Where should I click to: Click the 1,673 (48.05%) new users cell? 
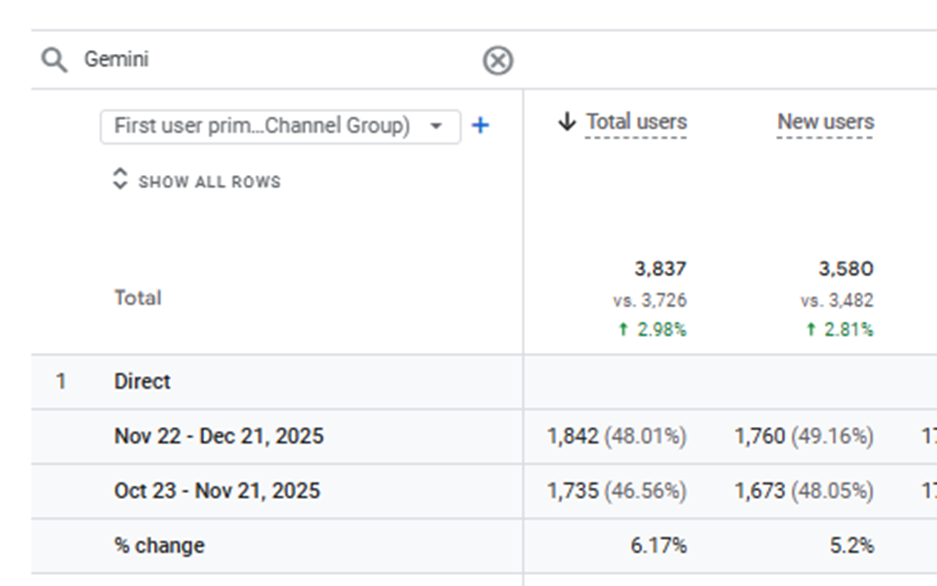pos(803,491)
